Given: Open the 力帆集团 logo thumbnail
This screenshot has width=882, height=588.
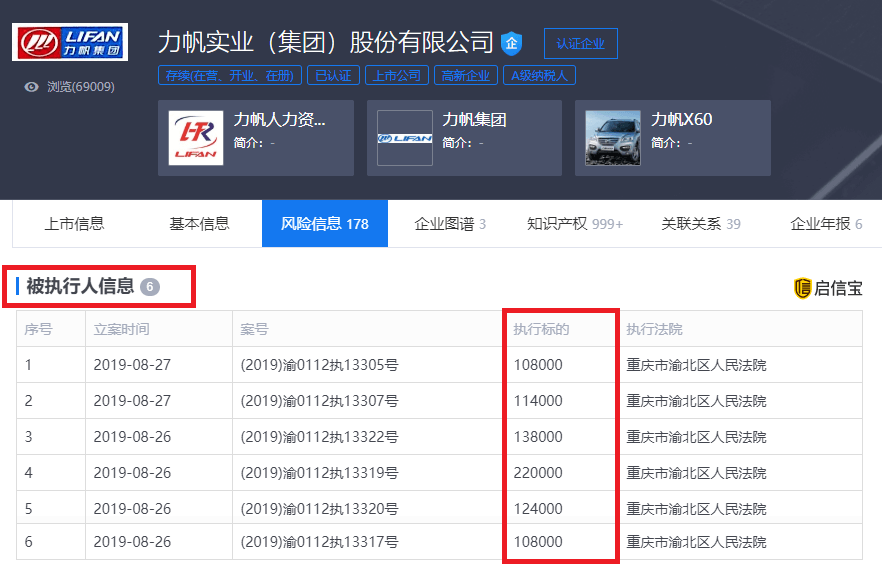Looking at the screenshot, I should 405,138.
